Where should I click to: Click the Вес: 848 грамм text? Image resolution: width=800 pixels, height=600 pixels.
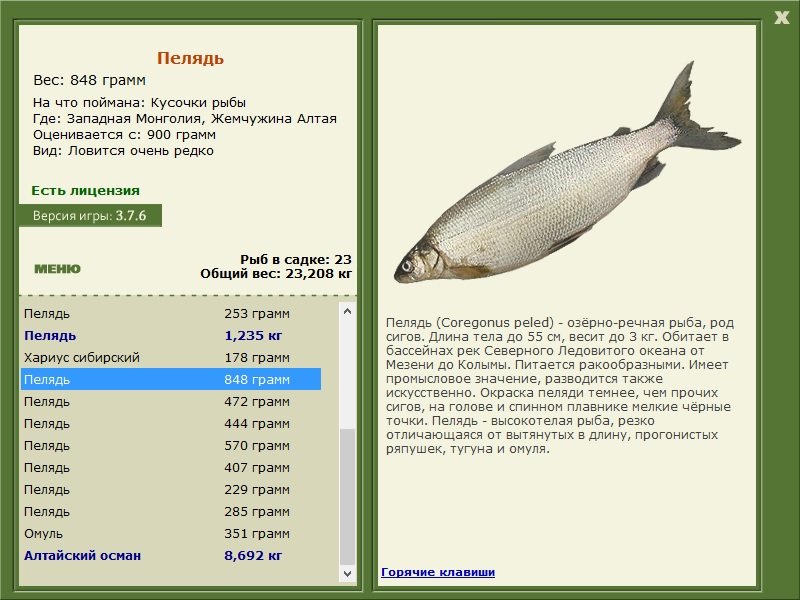(89, 80)
